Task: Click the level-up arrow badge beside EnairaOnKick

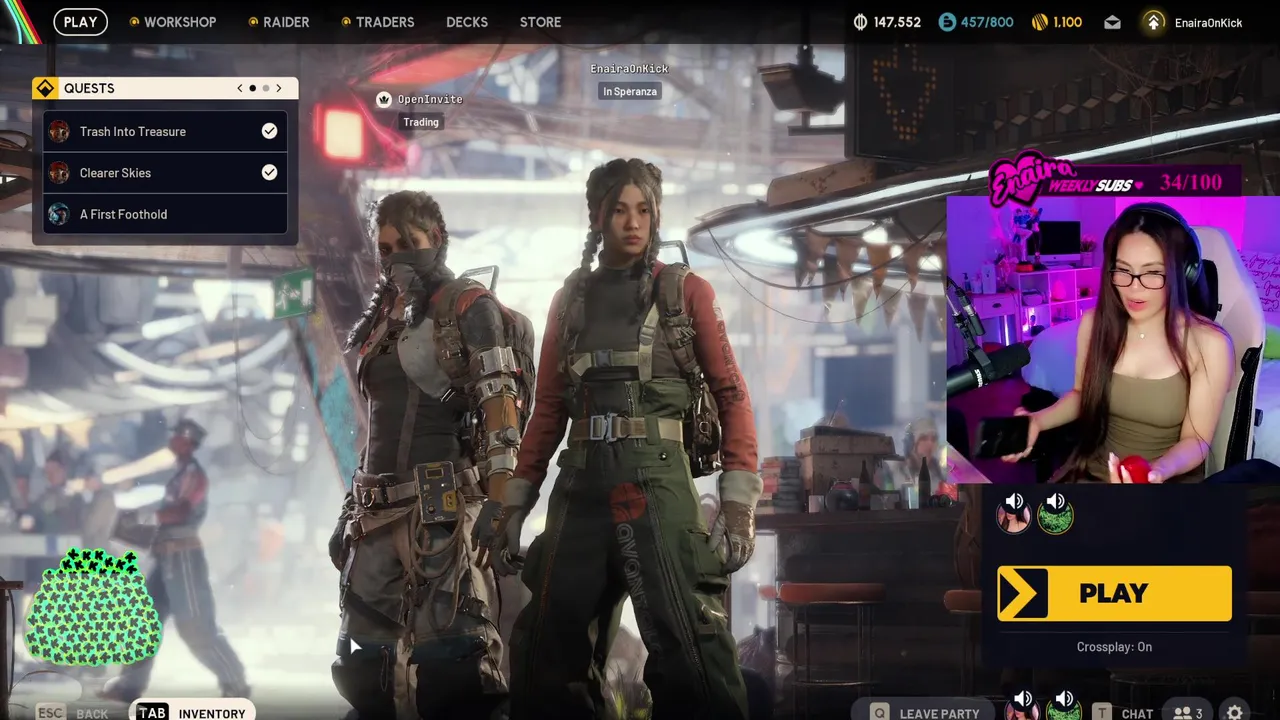Action: pos(1154,22)
